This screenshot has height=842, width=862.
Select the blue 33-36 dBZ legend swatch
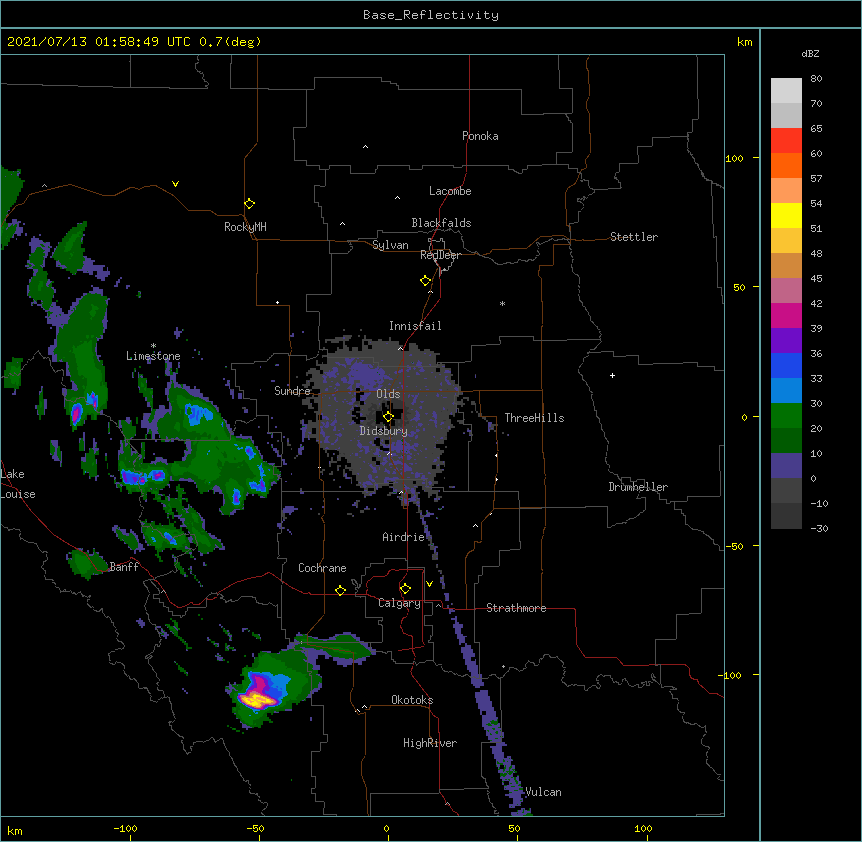coord(786,365)
